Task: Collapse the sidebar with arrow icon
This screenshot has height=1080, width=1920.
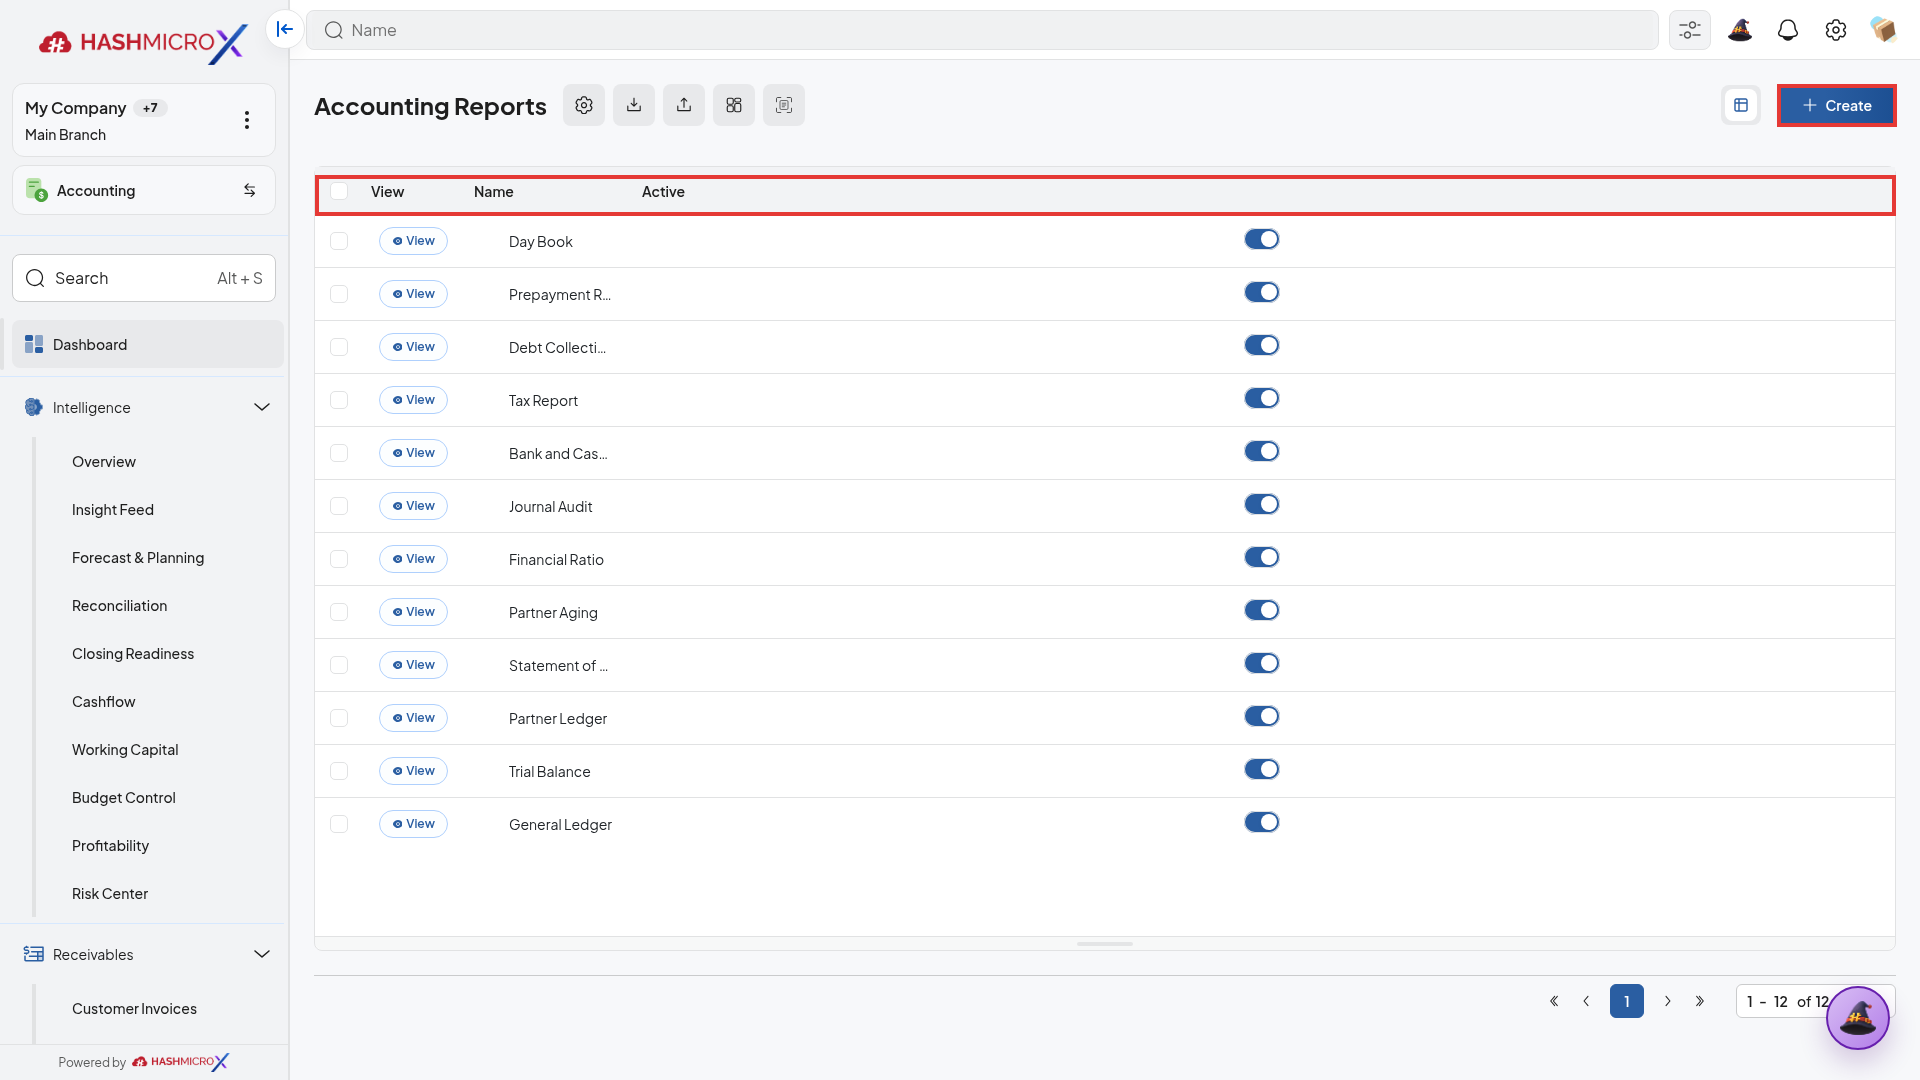Action: pyautogui.click(x=285, y=29)
